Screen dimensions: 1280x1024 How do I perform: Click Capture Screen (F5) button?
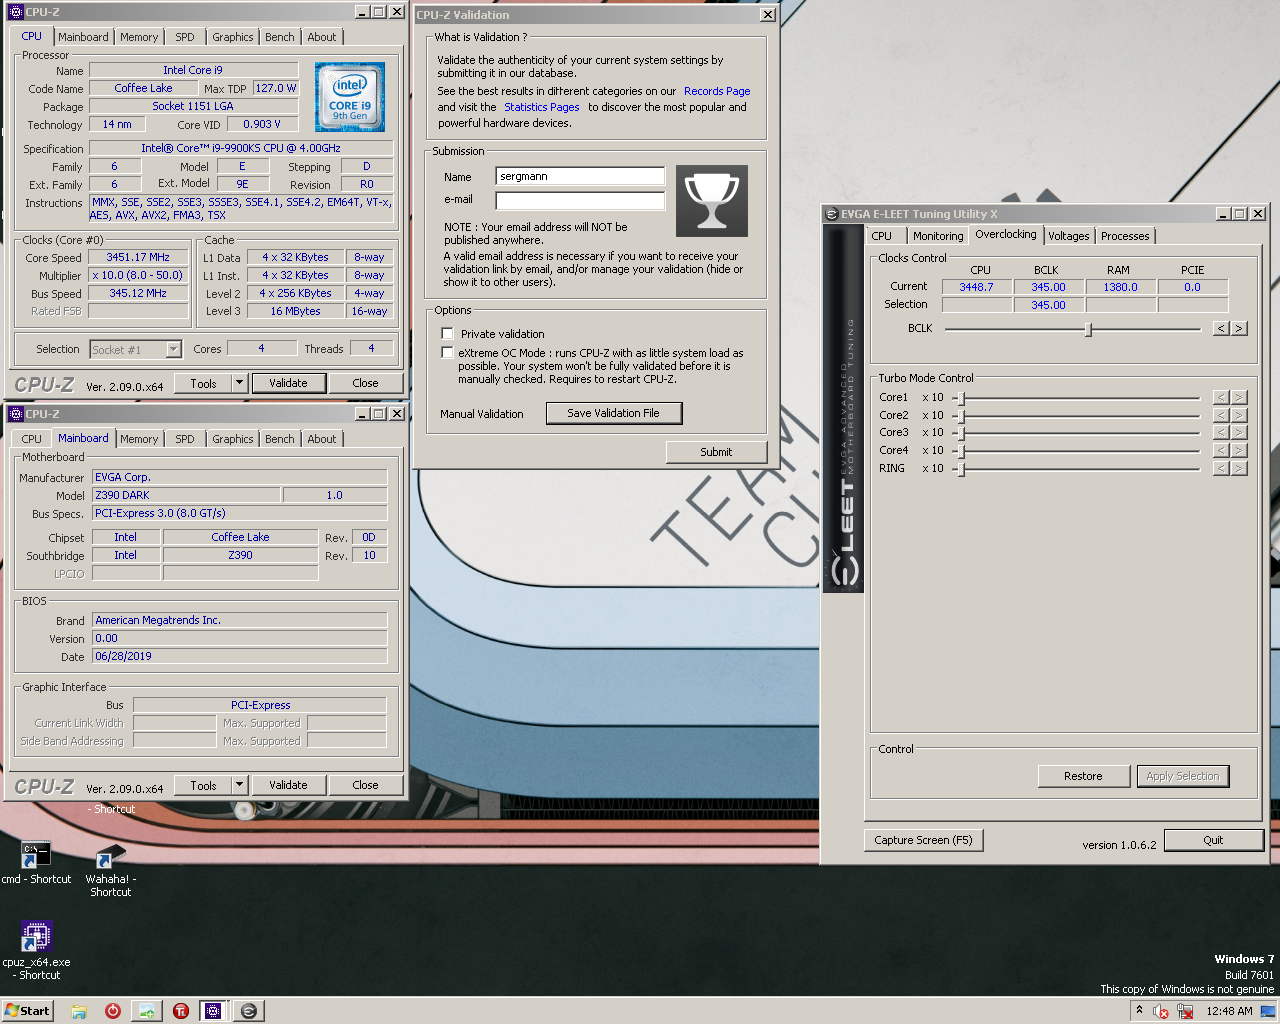(923, 840)
